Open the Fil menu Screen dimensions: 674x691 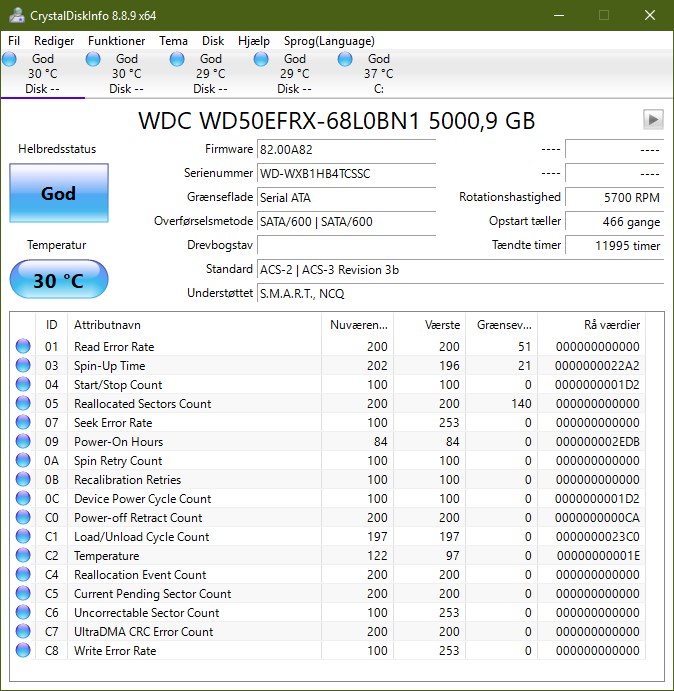(14, 41)
